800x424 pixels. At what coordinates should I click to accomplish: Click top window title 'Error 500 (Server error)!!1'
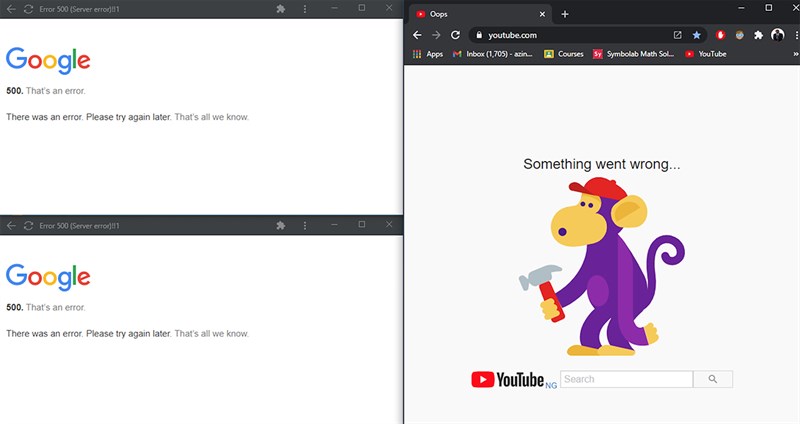(x=79, y=9)
